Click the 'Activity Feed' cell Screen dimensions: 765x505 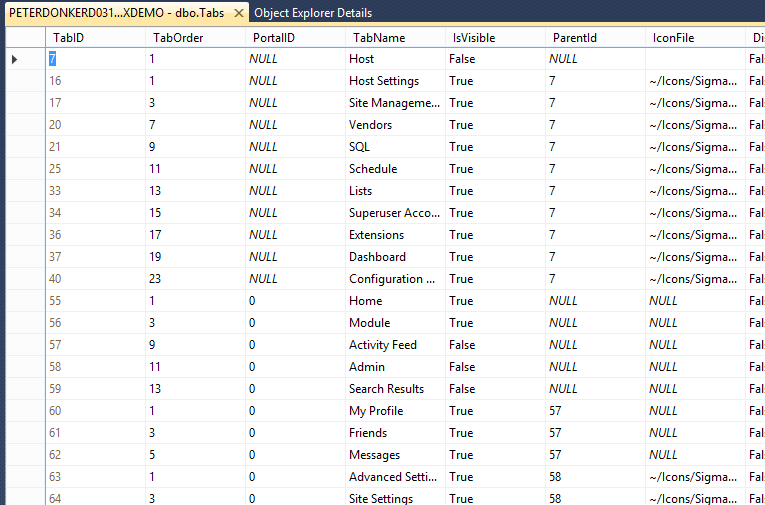[x=395, y=345]
